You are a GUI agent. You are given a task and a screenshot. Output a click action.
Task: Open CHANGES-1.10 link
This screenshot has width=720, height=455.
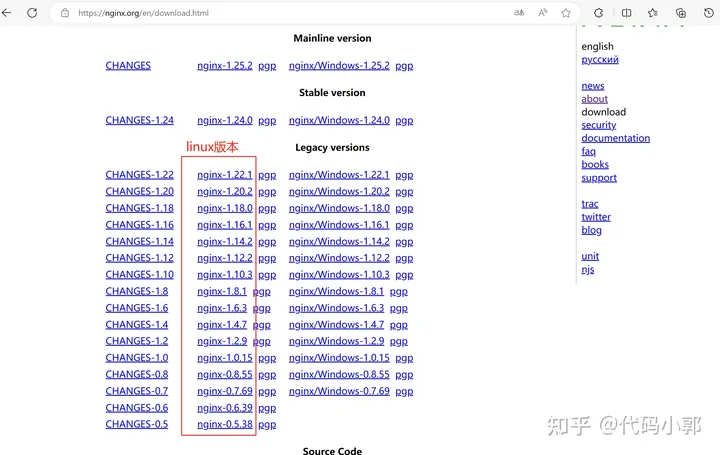[x=140, y=275]
